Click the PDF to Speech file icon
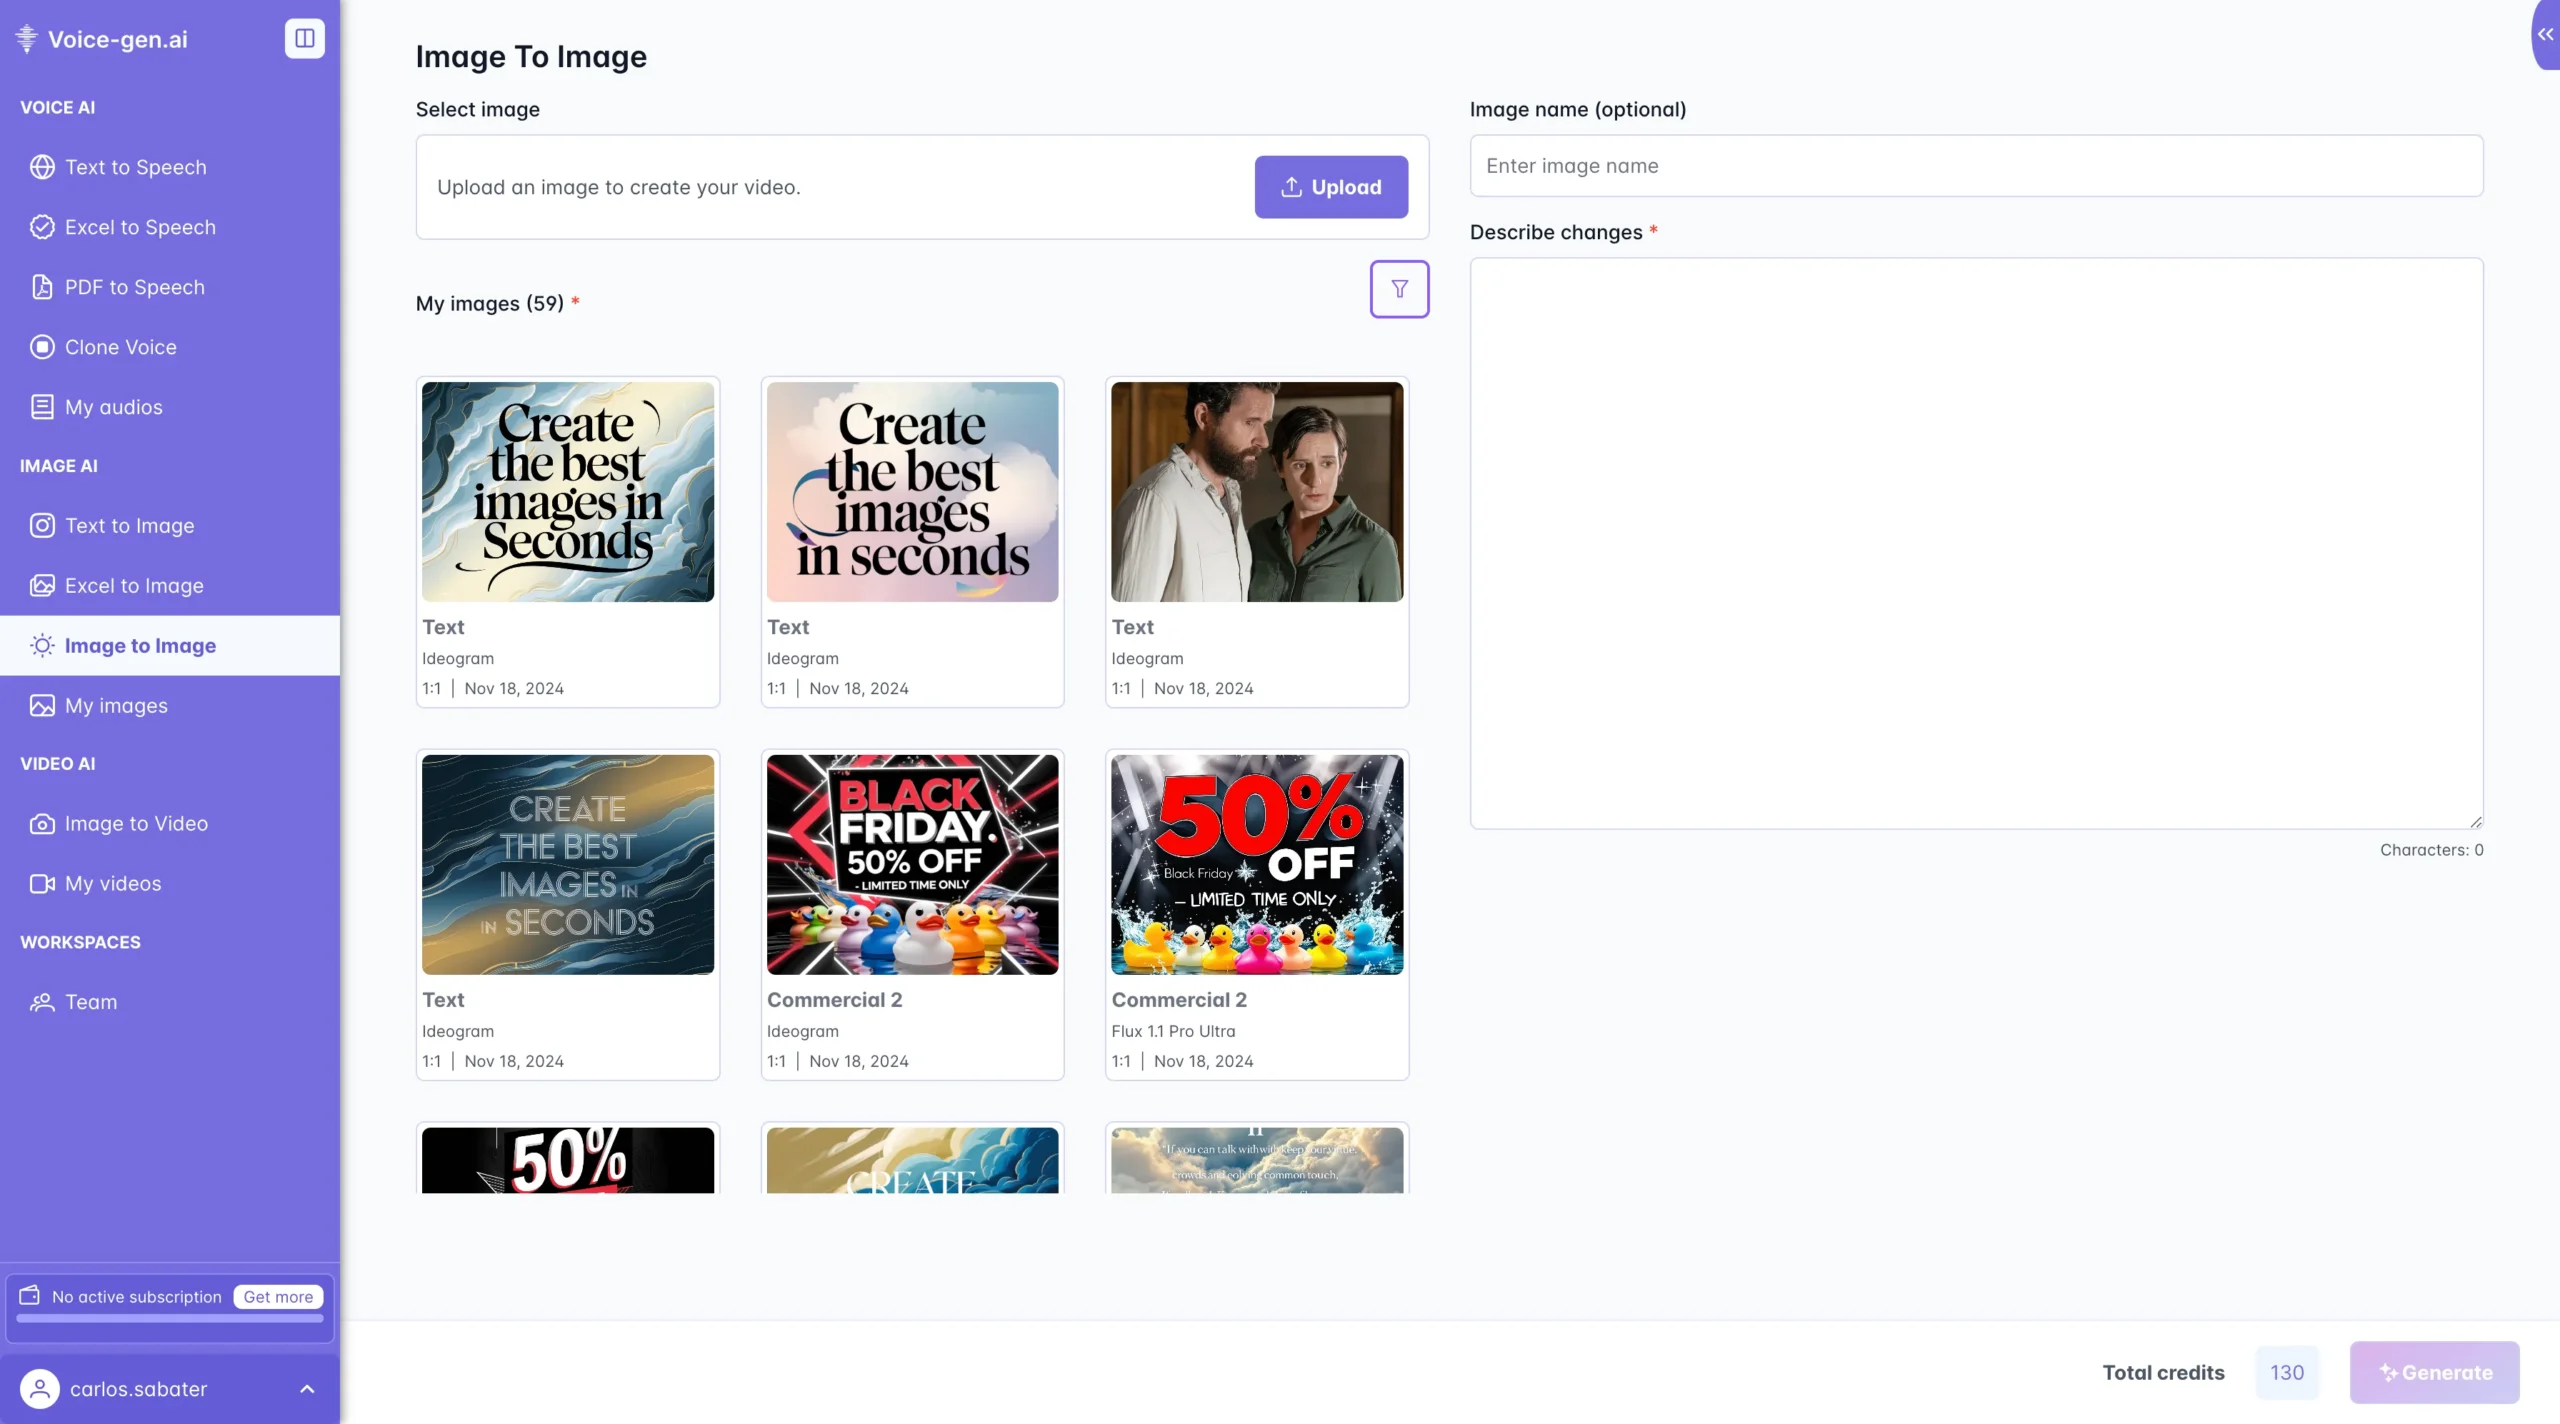Viewport: 2560px width, 1424px height. (42, 287)
